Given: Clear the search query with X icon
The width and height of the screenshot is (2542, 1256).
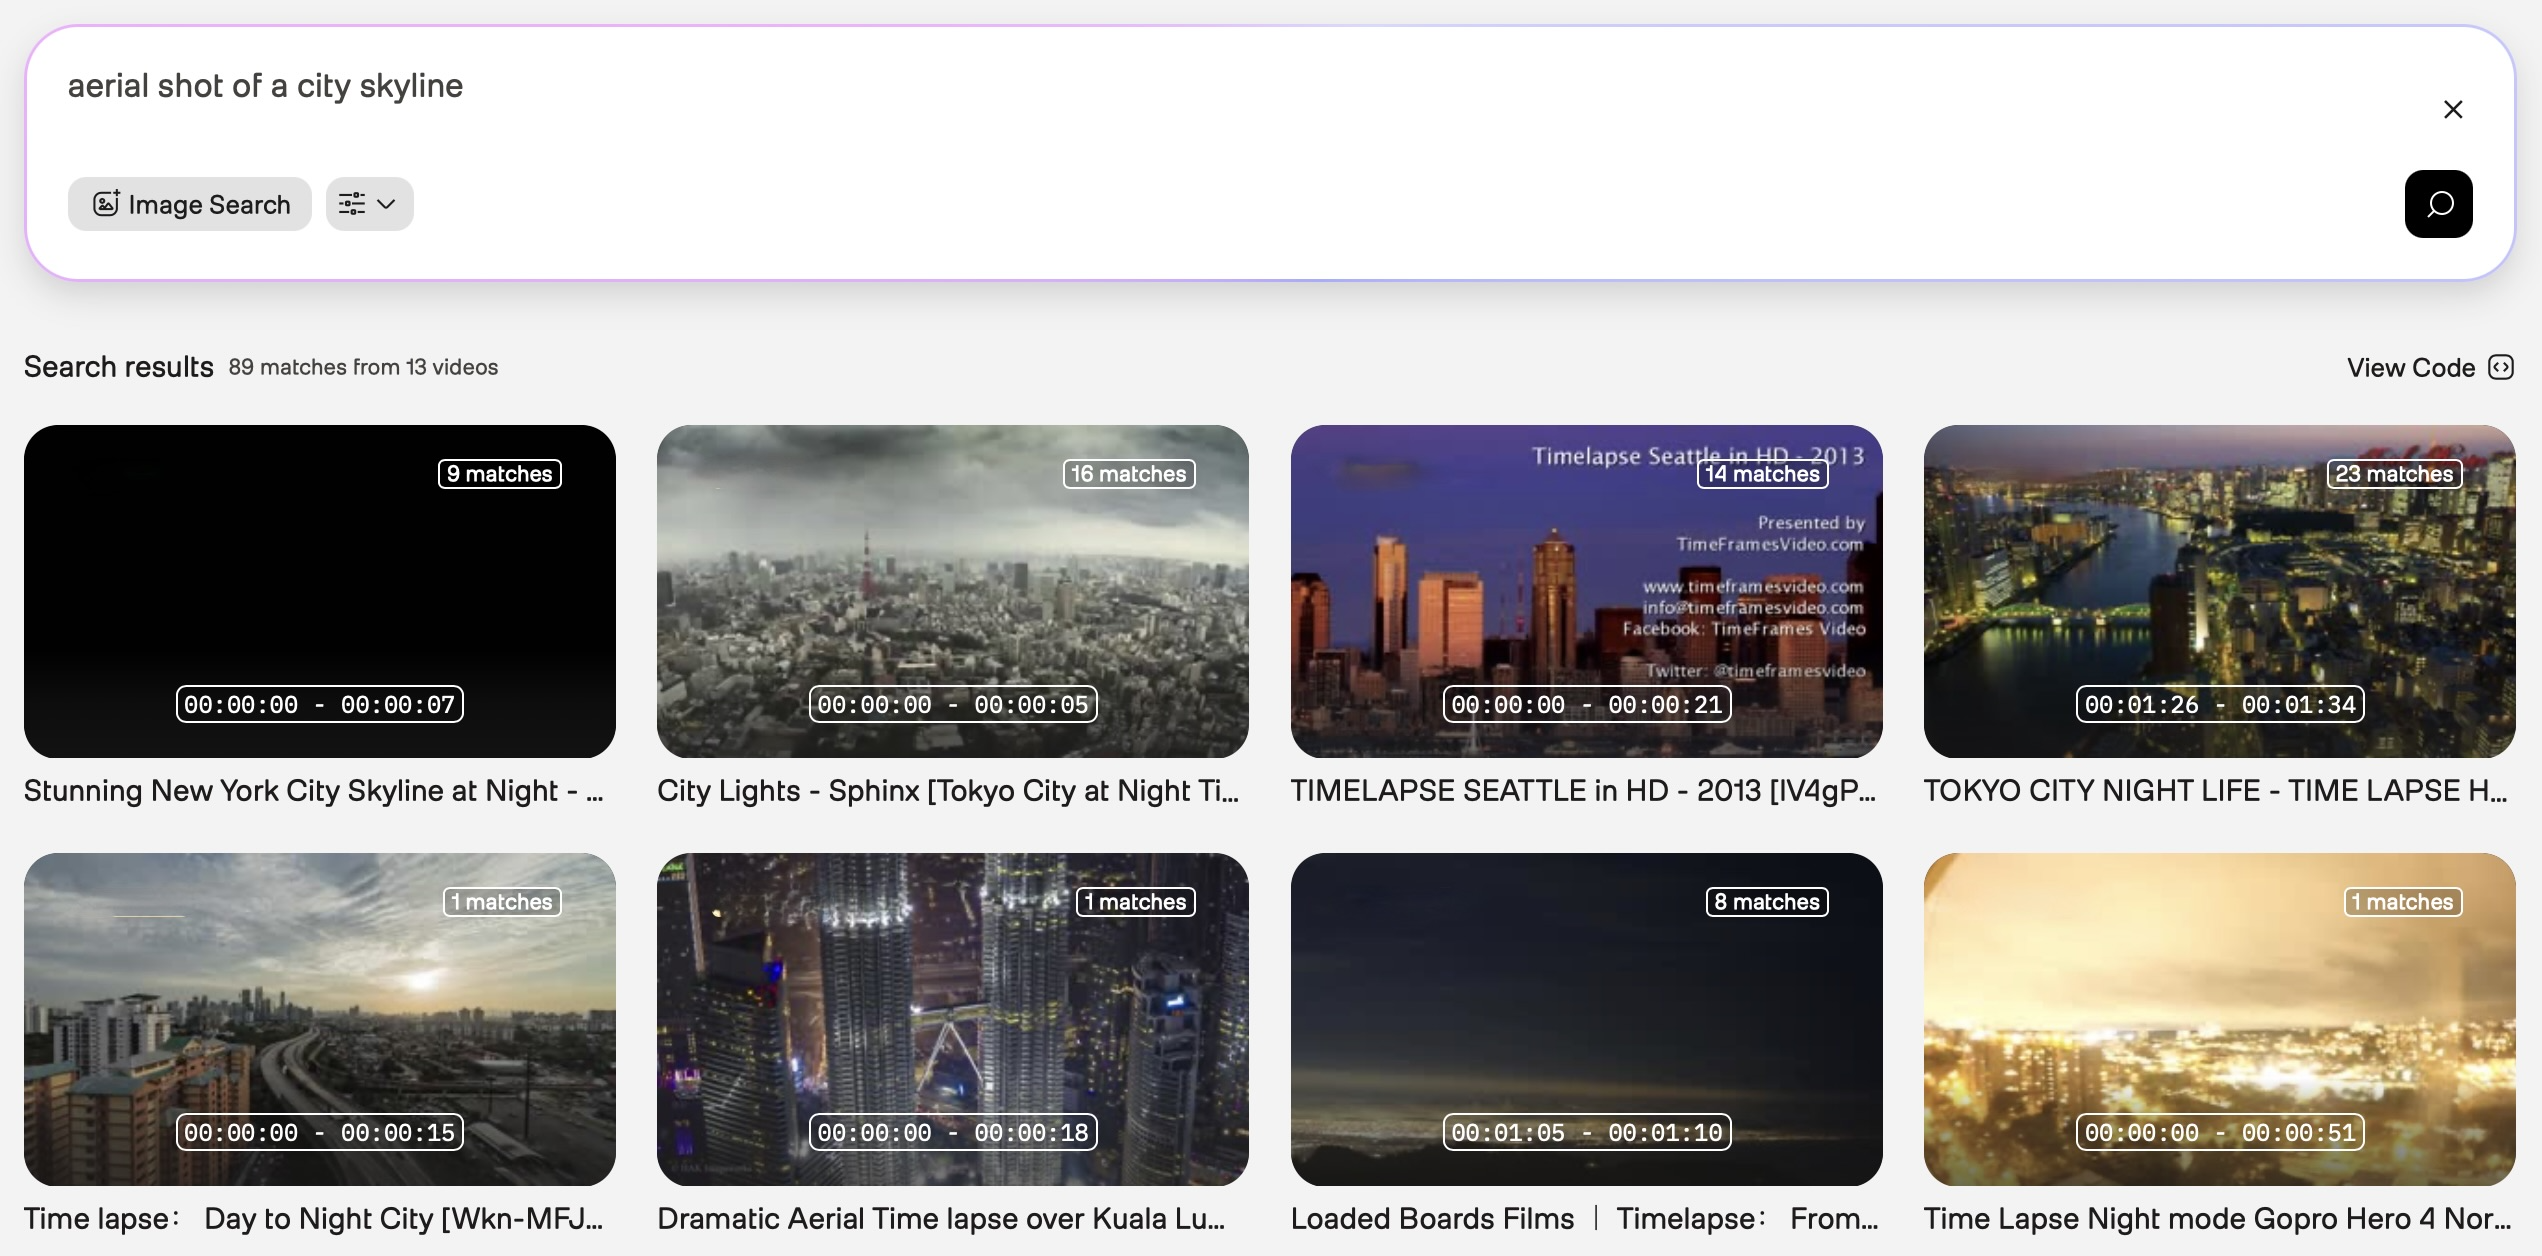Looking at the screenshot, I should pos(2452,109).
